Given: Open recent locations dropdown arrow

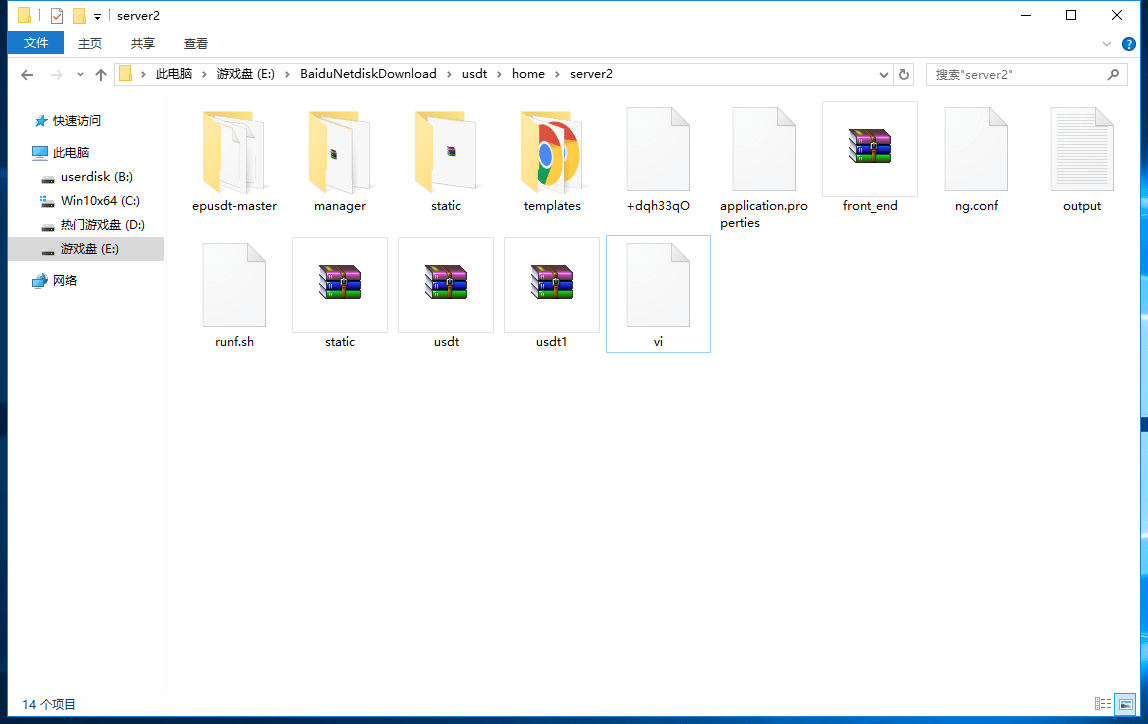Looking at the screenshot, I should (x=80, y=75).
